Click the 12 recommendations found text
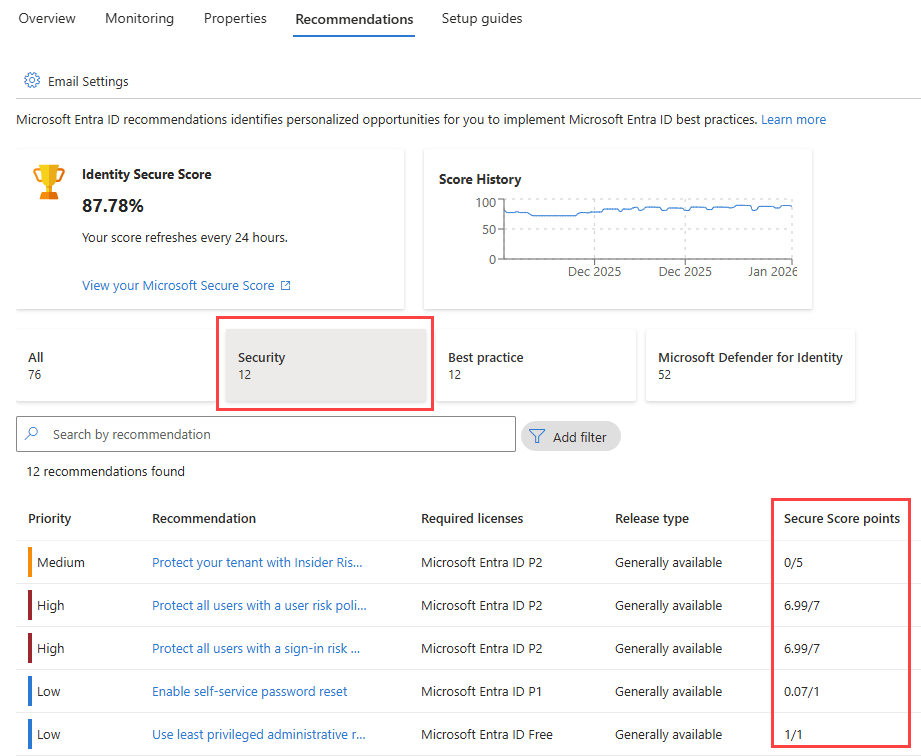Screen dimensions: 921x756 pyautogui.click(x=106, y=472)
